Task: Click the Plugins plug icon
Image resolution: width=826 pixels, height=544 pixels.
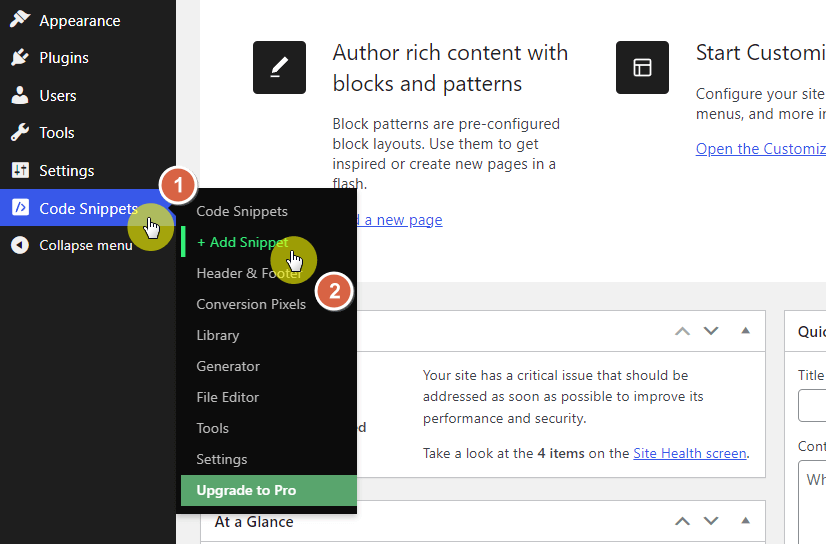Action: (x=20, y=57)
